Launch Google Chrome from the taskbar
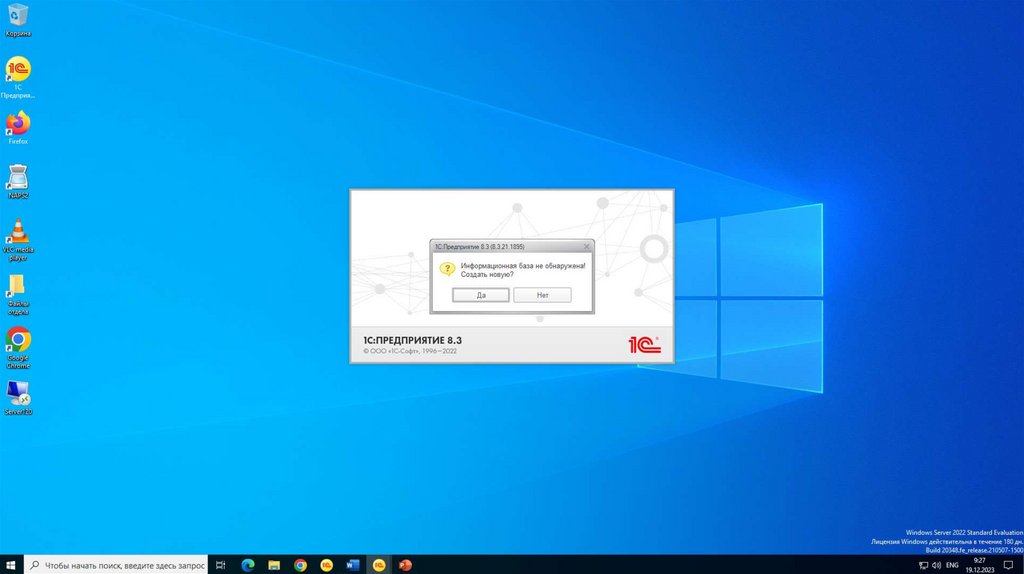1024x574 pixels. (300, 565)
